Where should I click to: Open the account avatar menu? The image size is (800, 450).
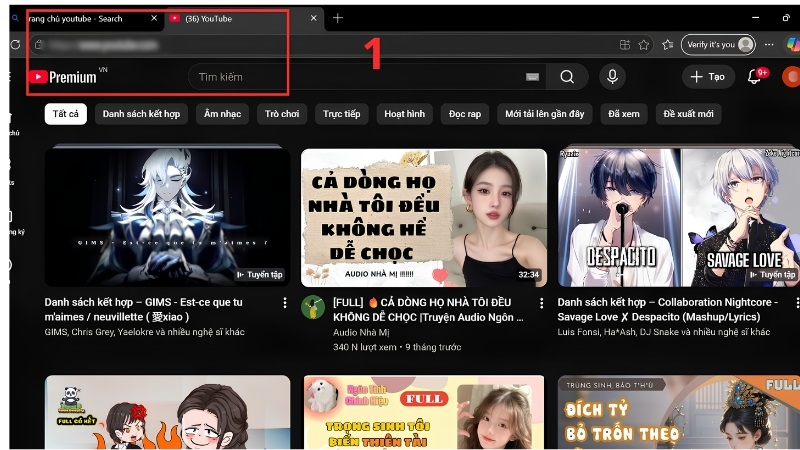(791, 77)
